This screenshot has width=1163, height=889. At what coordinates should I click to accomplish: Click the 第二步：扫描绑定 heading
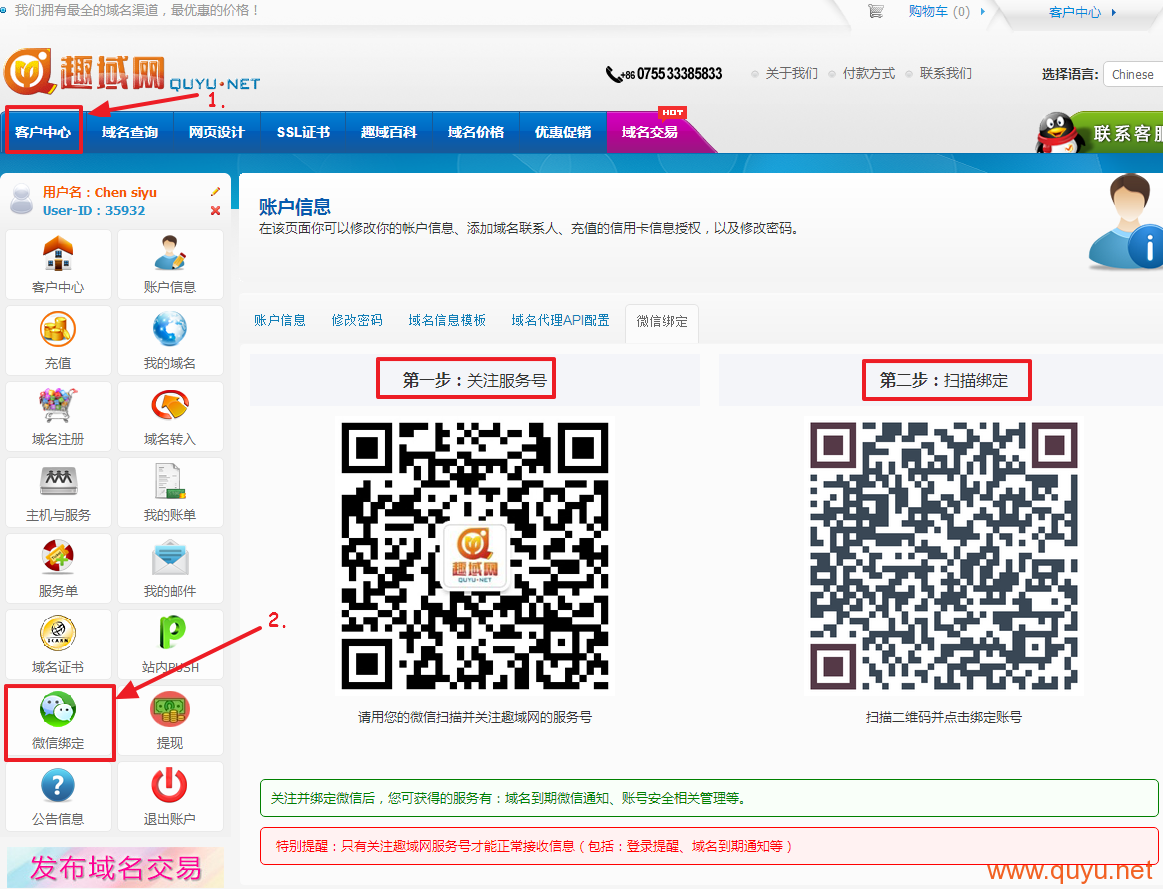[943, 380]
